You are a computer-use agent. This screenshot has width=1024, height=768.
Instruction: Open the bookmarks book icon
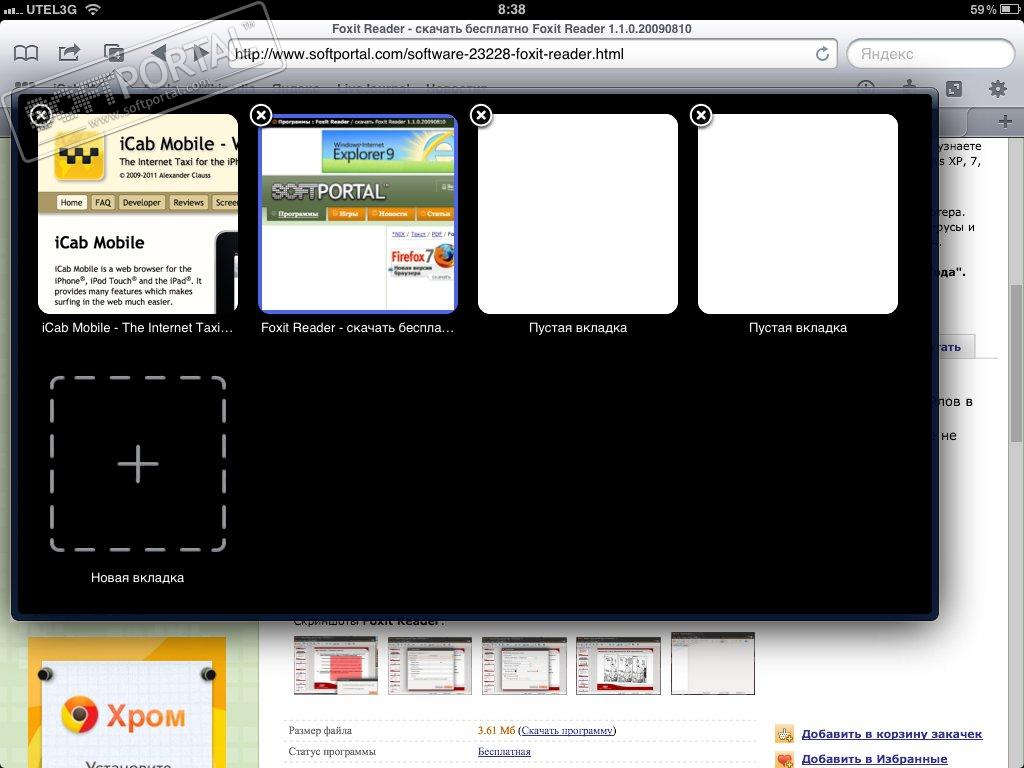coord(26,54)
